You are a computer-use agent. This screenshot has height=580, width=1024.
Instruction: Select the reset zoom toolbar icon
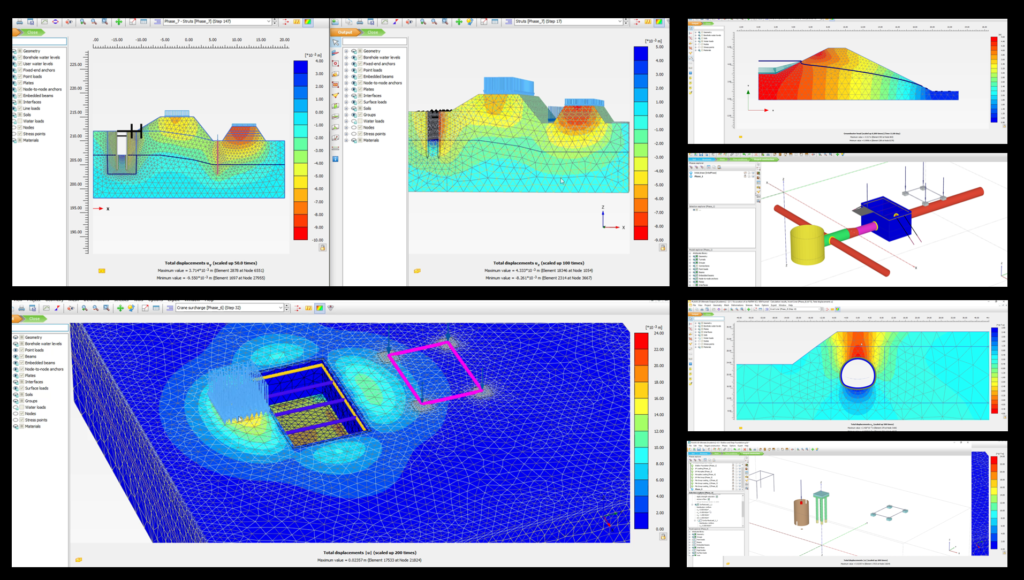tap(104, 21)
